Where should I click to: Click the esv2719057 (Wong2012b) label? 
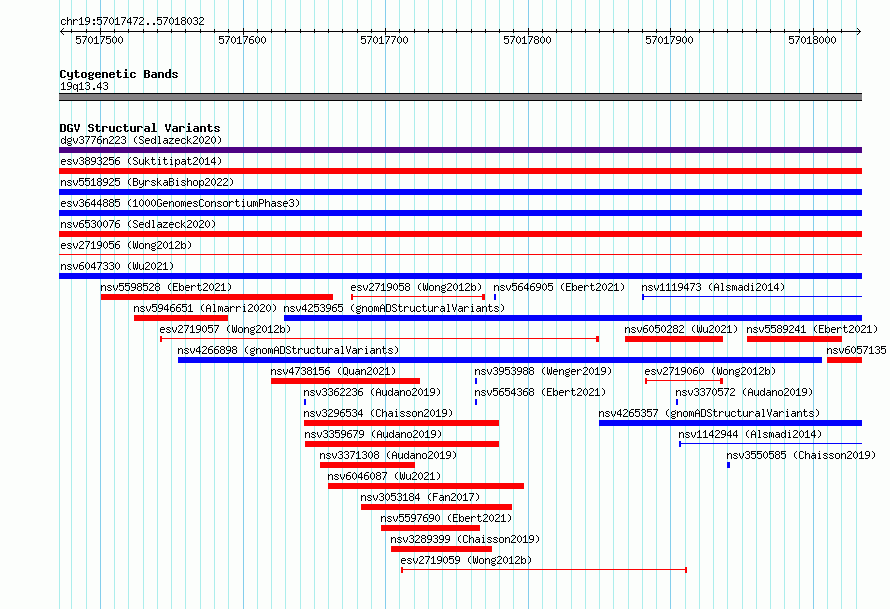point(225,329)
